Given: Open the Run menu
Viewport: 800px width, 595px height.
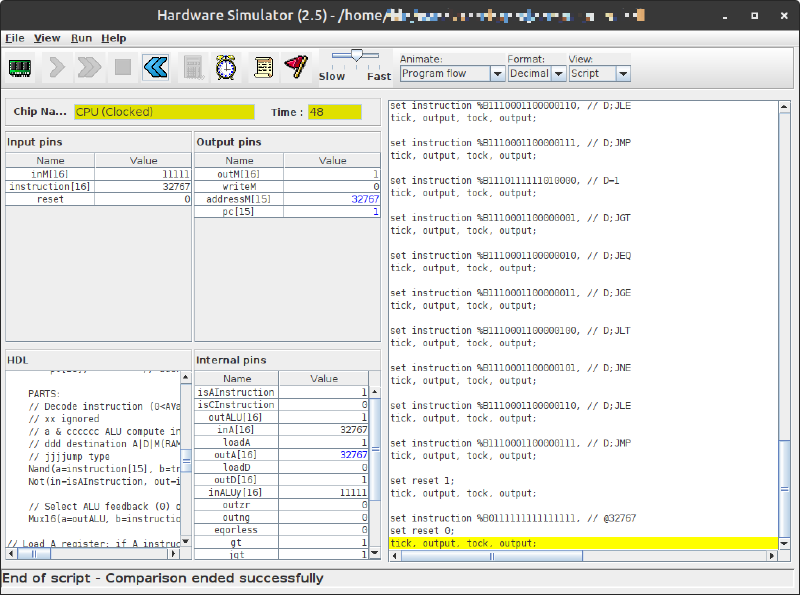Looking at the screenshot, I should coord(81,38).
